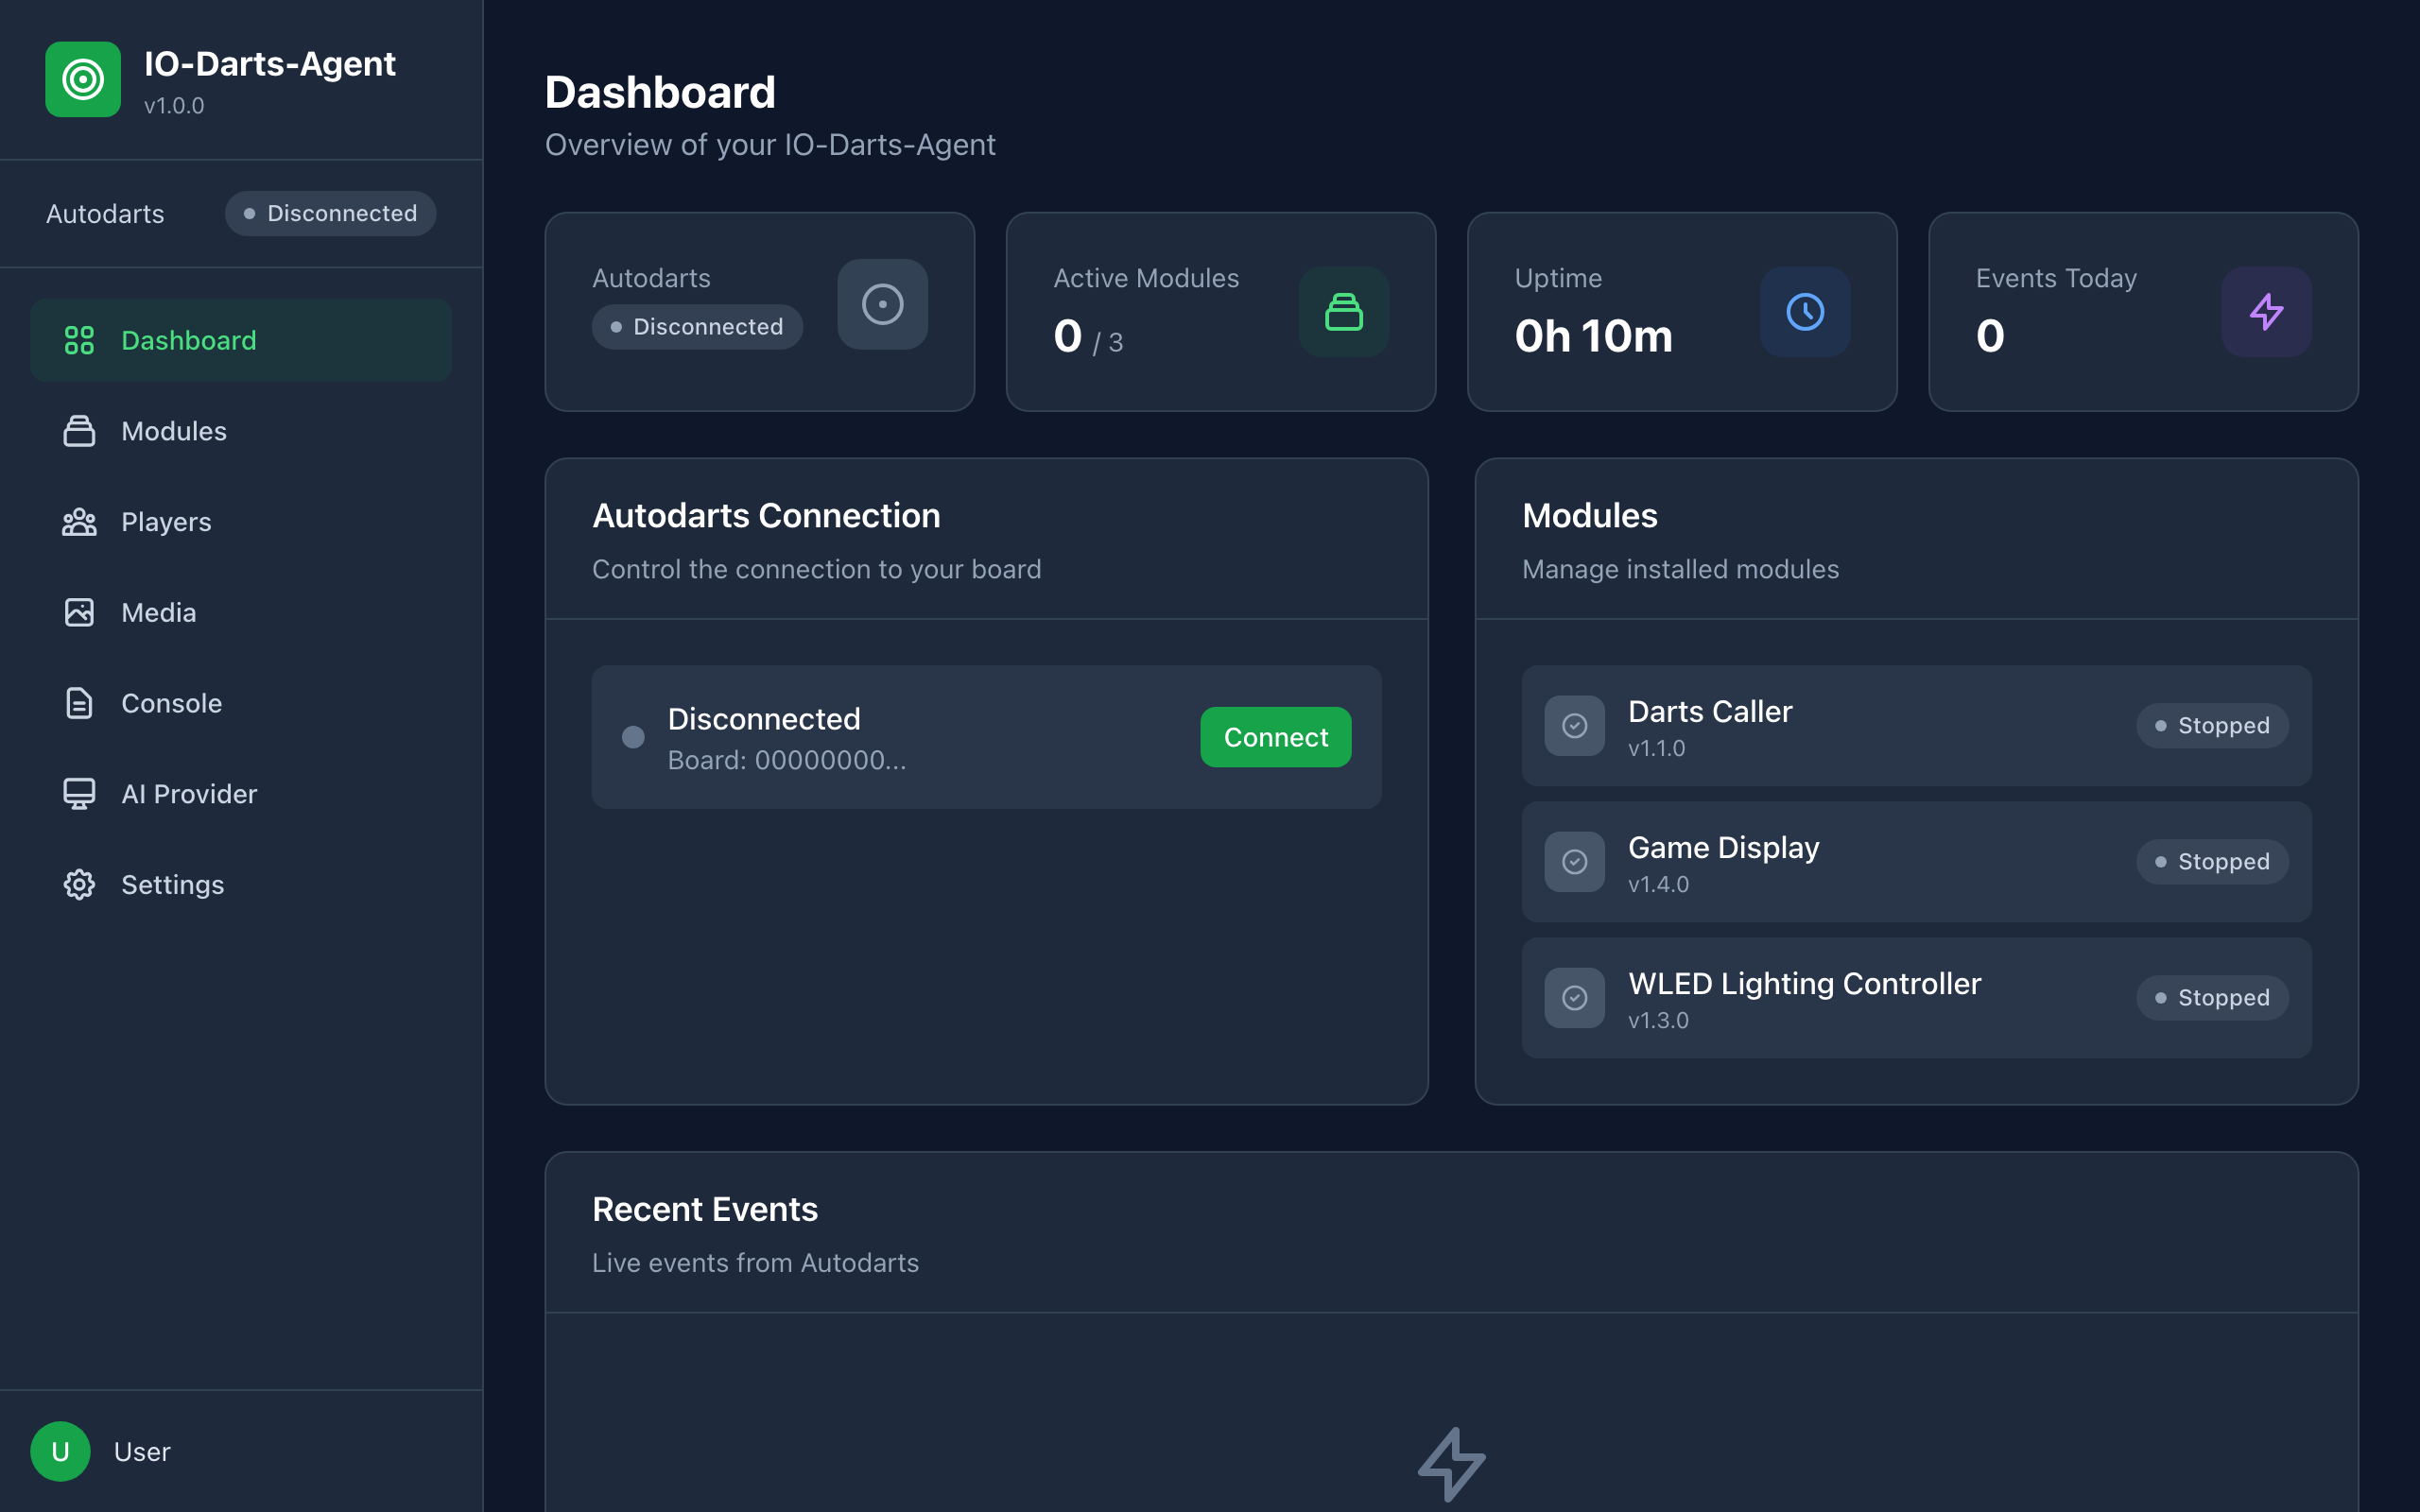Image resolution: width=2420 pixels, height=1512 pixels.
Task: Click the Players group icon
Action: pyautogui.click(x=79, y=522)
